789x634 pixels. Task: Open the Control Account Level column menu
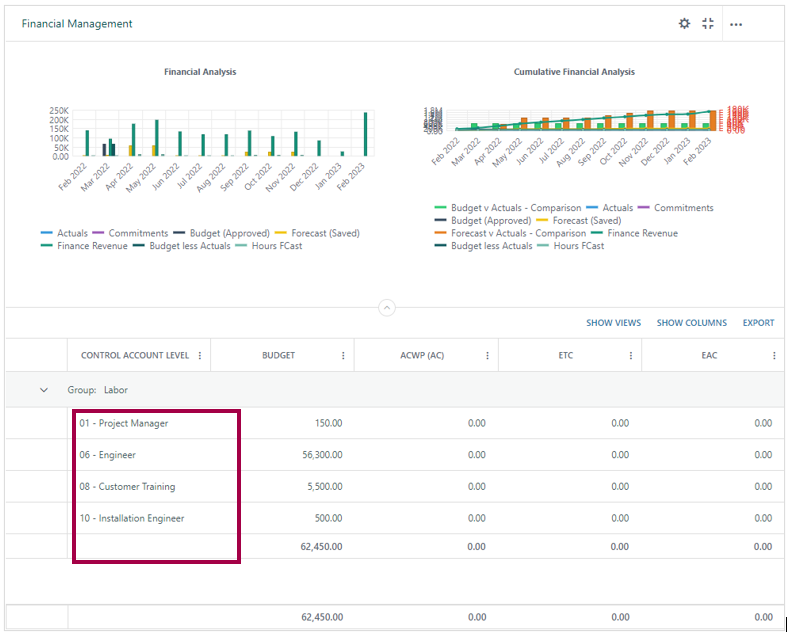click(200, 356)
